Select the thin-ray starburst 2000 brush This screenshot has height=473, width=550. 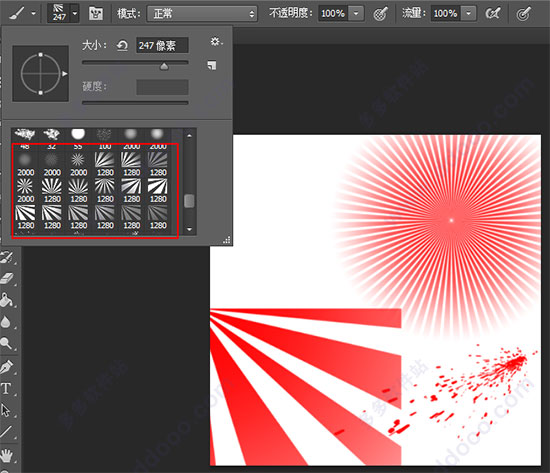[78, 164]
